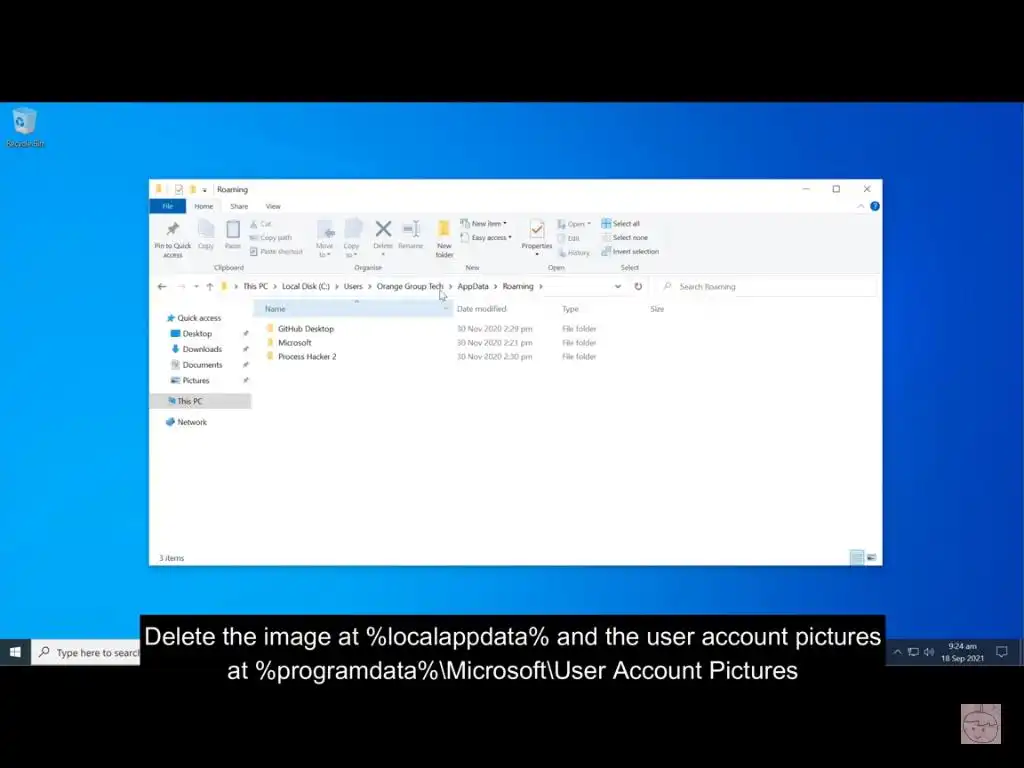Open the Easy access dropdown
The width and height of the screenshot is (1024, 768).
(x=486, y=238)
